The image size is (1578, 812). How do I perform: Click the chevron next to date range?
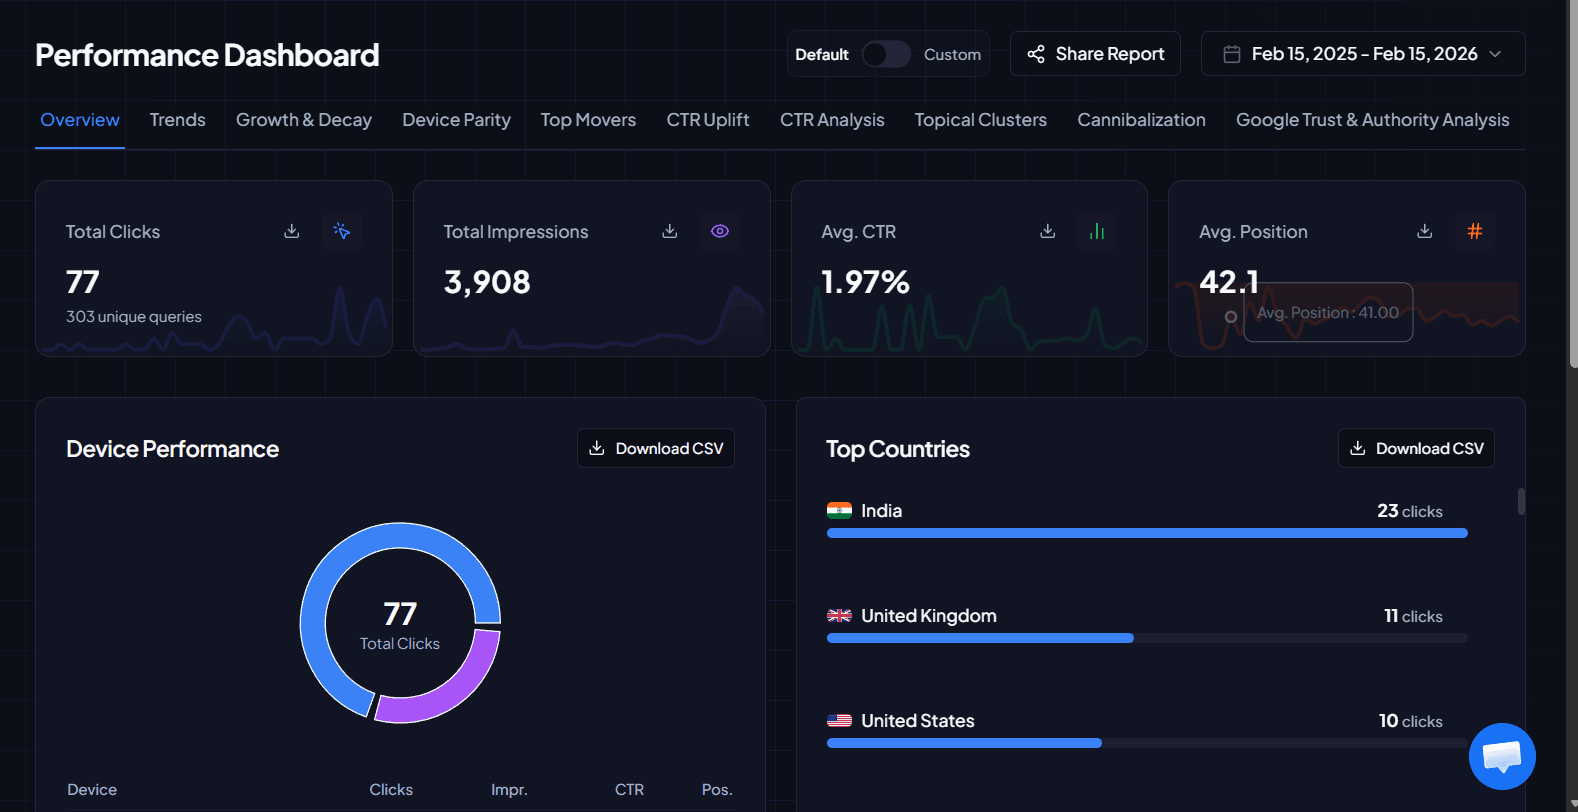(1496, 54)
